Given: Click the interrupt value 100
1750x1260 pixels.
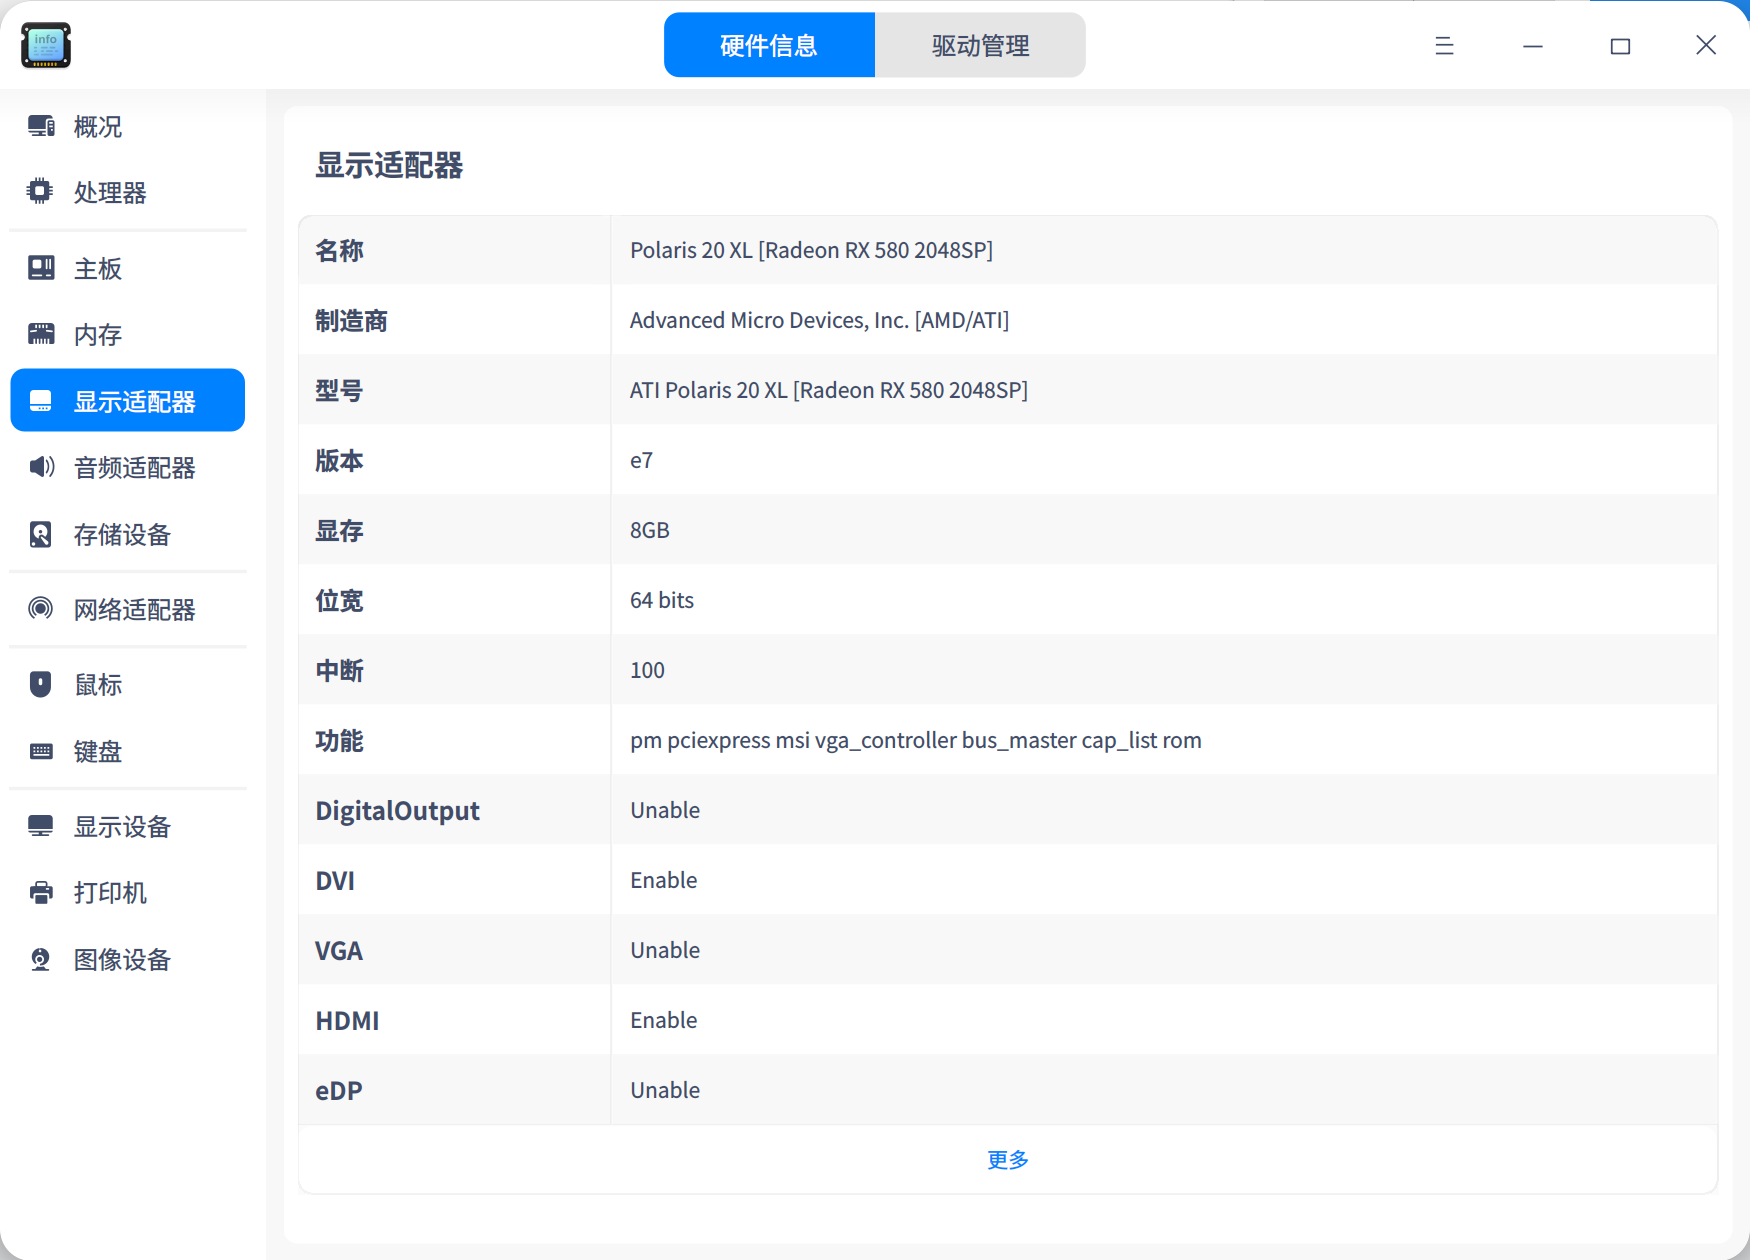Looking at the screenshot, I should point(647,670).
